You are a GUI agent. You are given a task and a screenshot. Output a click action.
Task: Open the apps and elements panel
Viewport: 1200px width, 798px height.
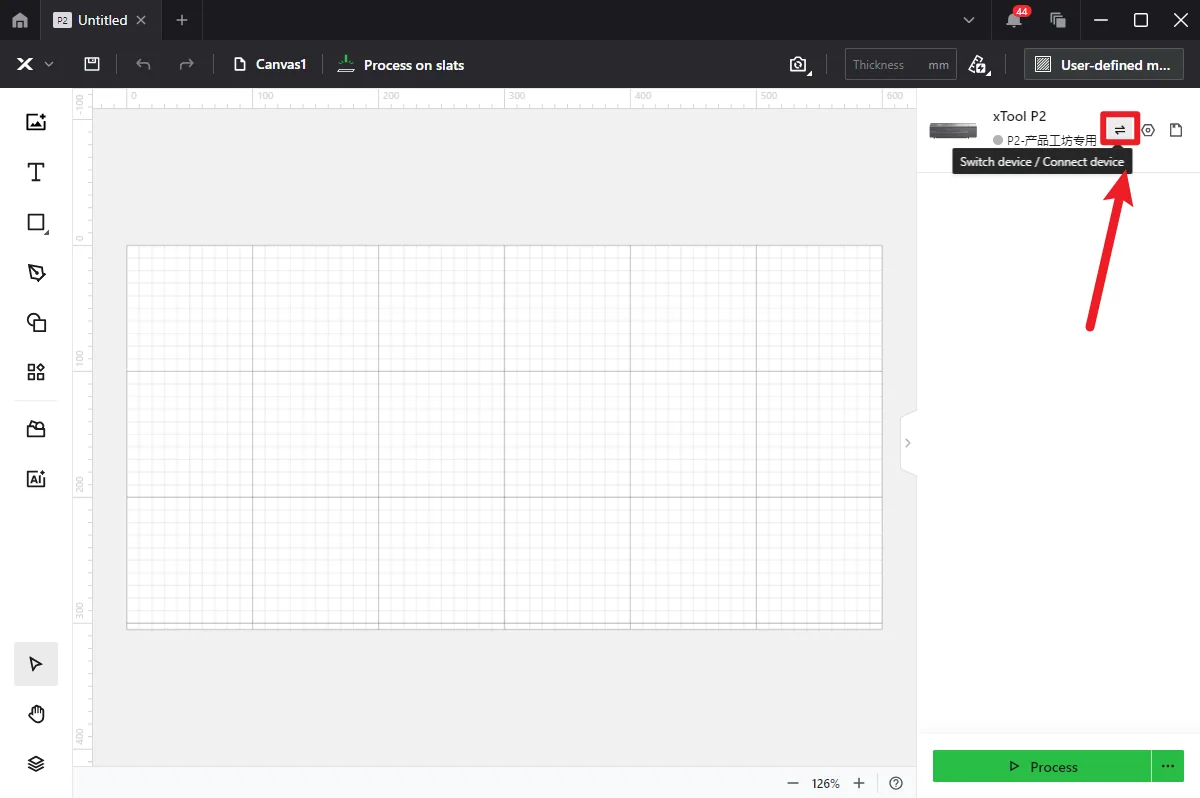[36, 372]
